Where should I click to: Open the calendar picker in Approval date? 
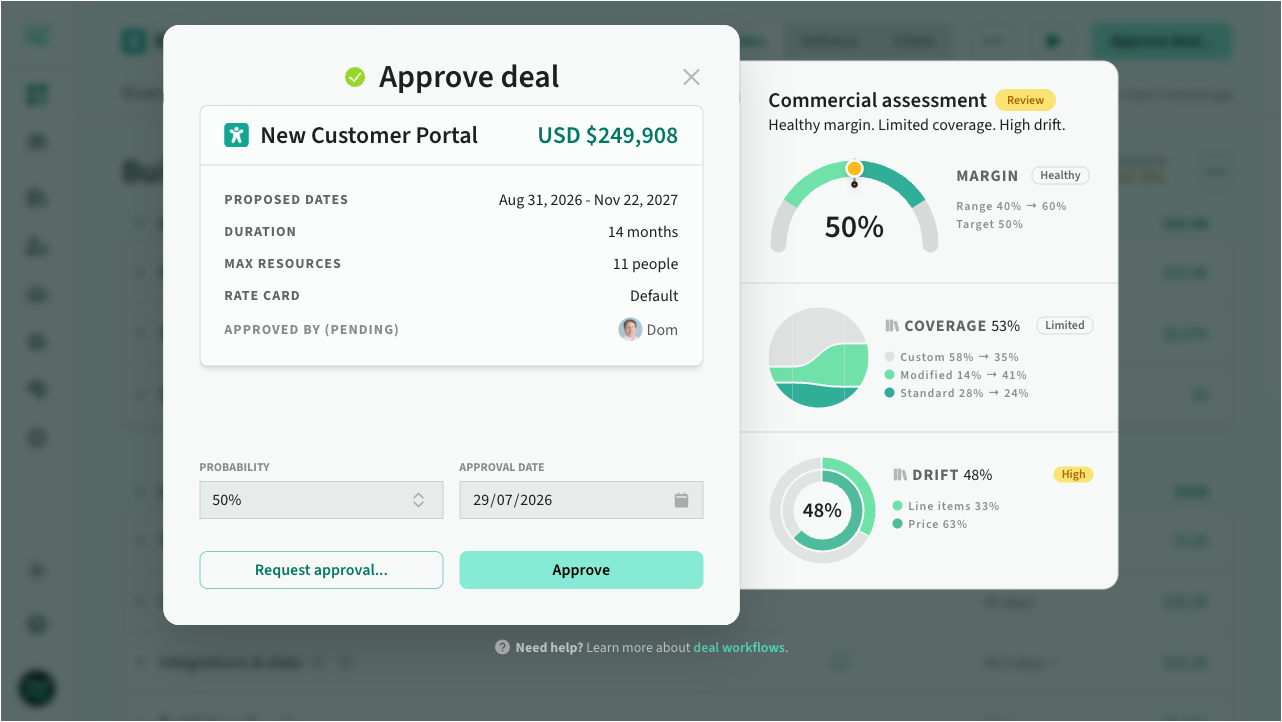pos(681,500)
